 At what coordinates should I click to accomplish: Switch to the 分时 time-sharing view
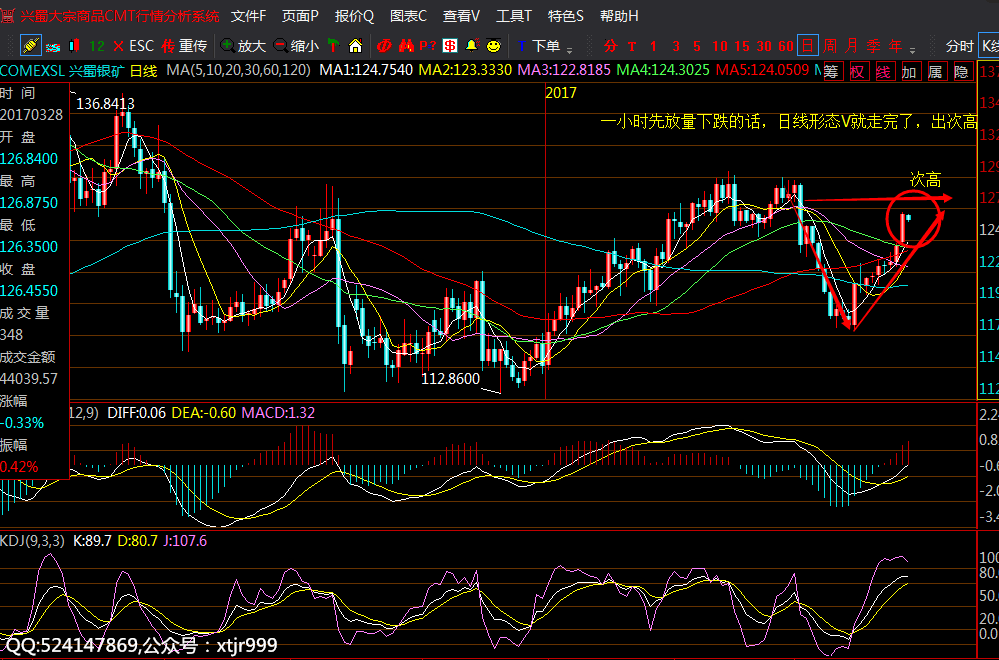(x=958, y=46)
